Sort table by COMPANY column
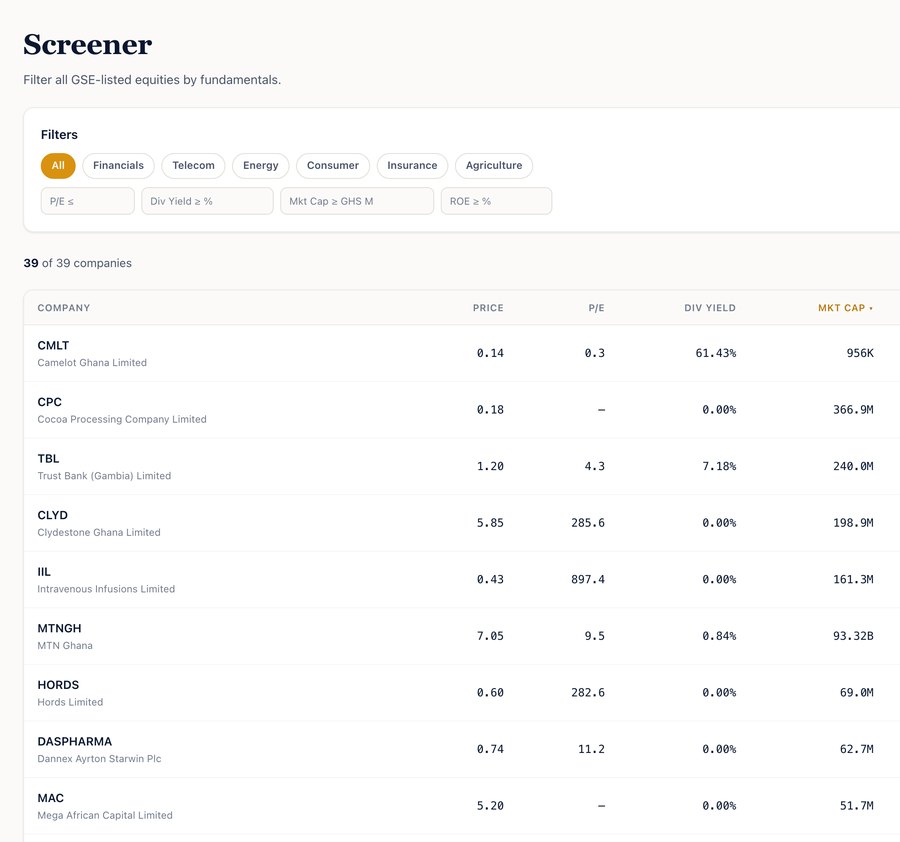Screen dimensions: 900x842 pyautogui.click(x=64, y=308)
